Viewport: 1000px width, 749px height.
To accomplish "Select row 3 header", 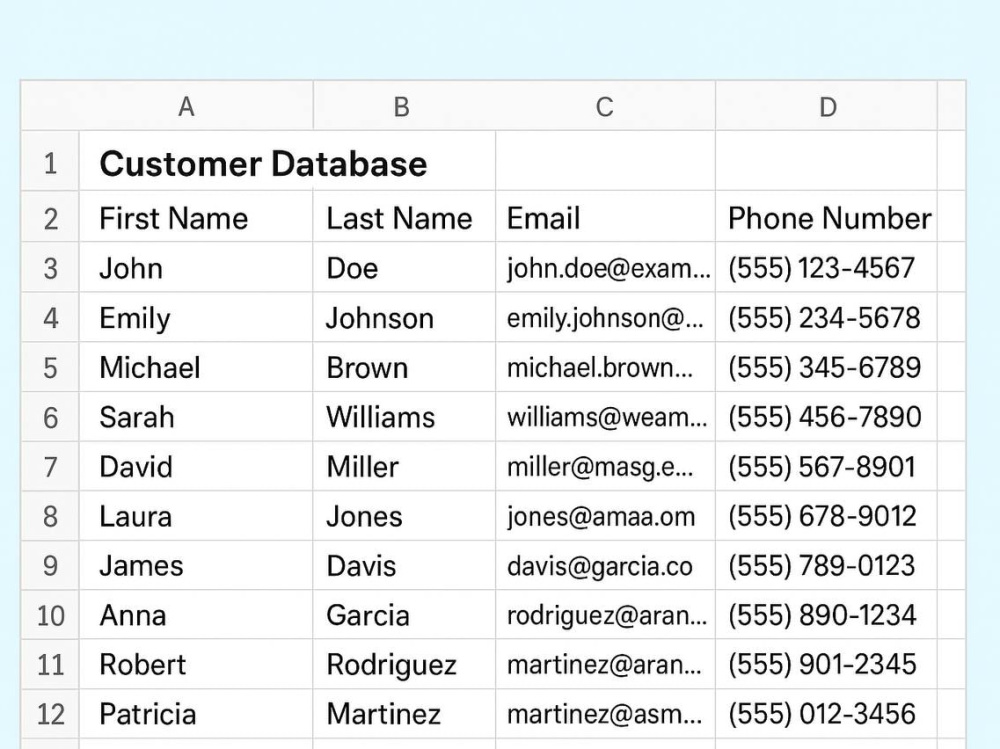I will click(x=50, y=267).
